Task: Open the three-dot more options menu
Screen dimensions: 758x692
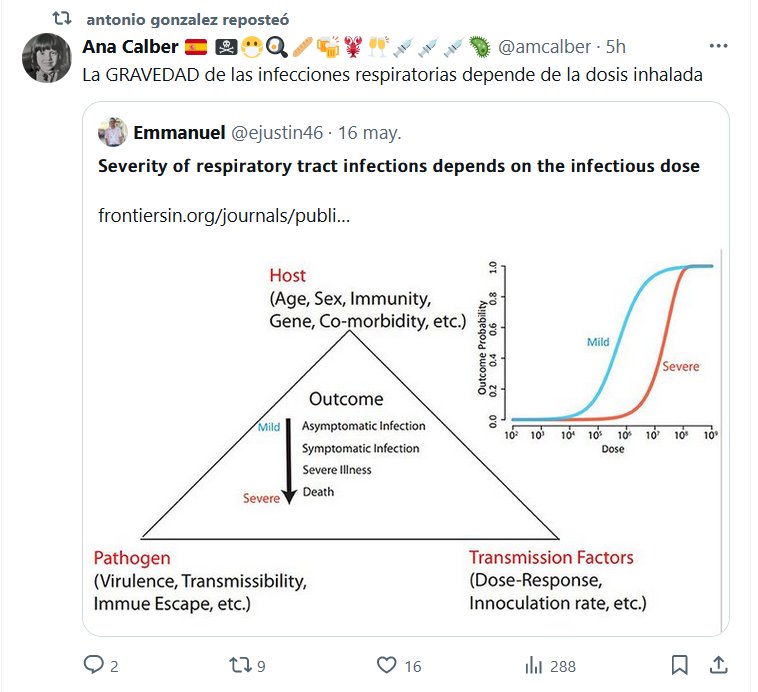Action: [718, 46]
